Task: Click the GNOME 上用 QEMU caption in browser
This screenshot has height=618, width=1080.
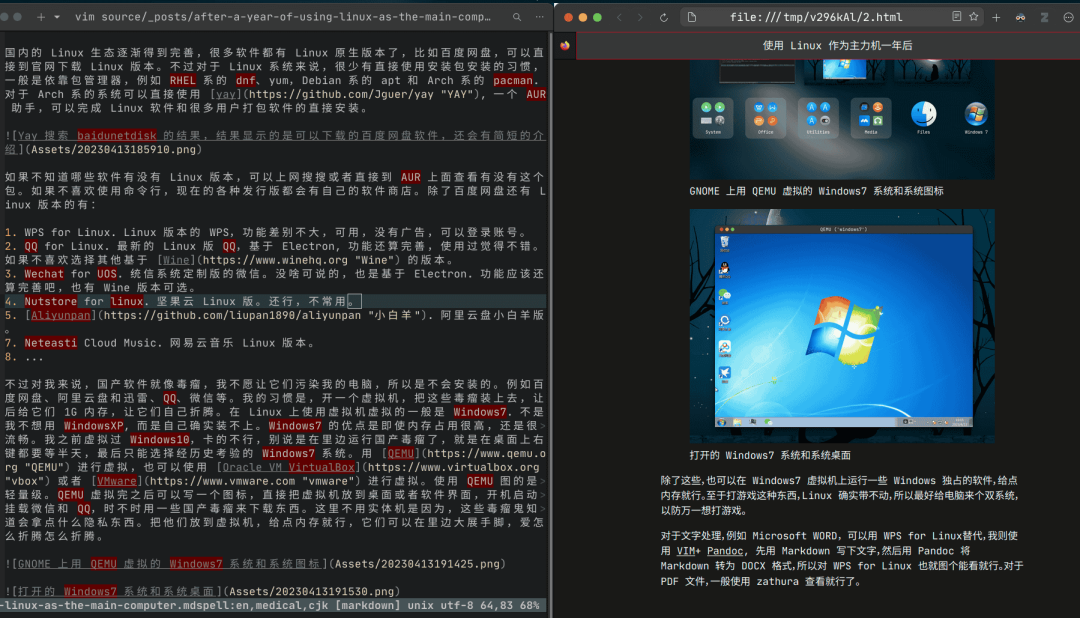Action: click(816, 192)
